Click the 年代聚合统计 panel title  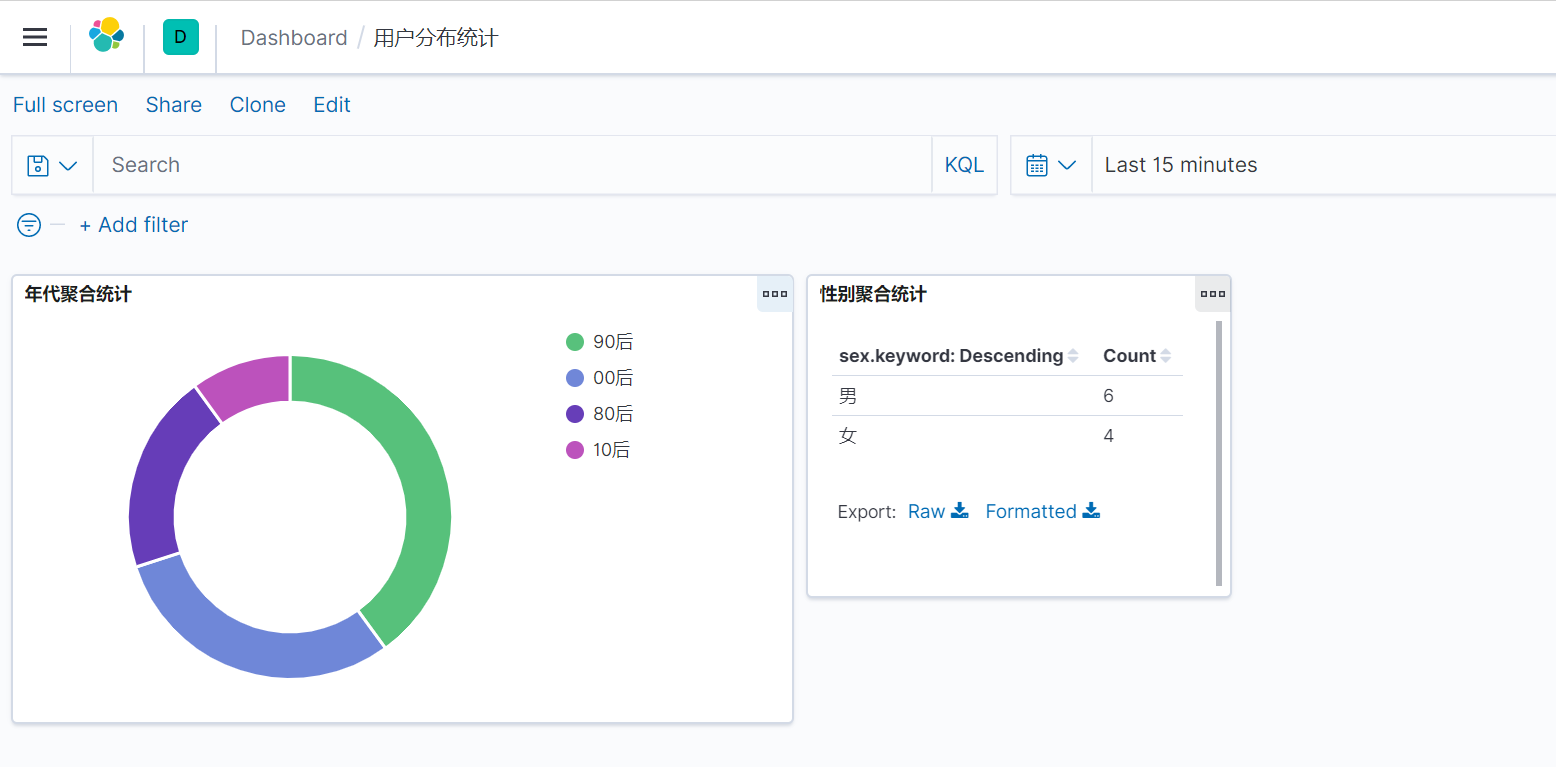(78, 294)
